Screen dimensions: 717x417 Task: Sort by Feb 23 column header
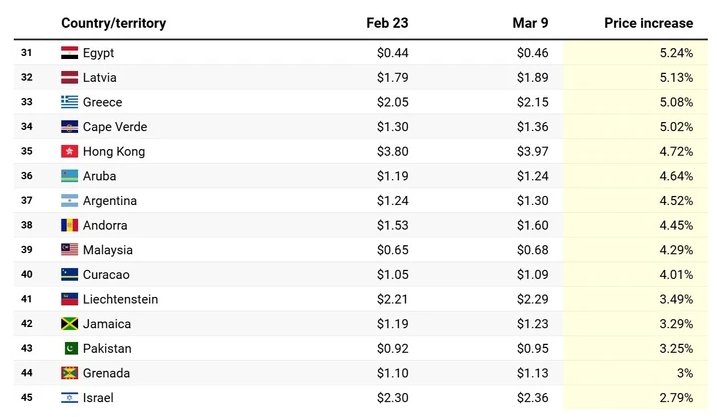click(387, 23)
